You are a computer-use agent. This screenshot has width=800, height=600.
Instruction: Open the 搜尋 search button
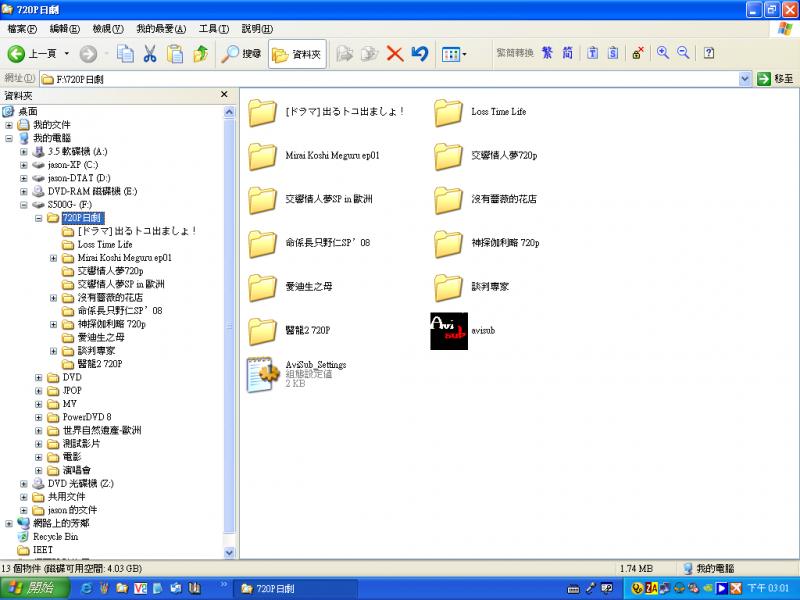241,54
